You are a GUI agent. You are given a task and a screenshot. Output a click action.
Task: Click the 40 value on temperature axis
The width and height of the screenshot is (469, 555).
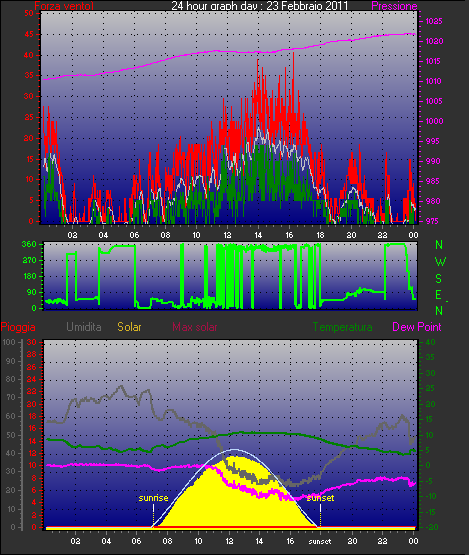(x=430, y=342)
